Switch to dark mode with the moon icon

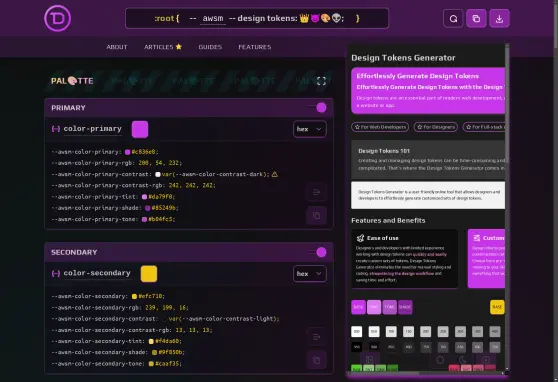click(x=463, y=360)
